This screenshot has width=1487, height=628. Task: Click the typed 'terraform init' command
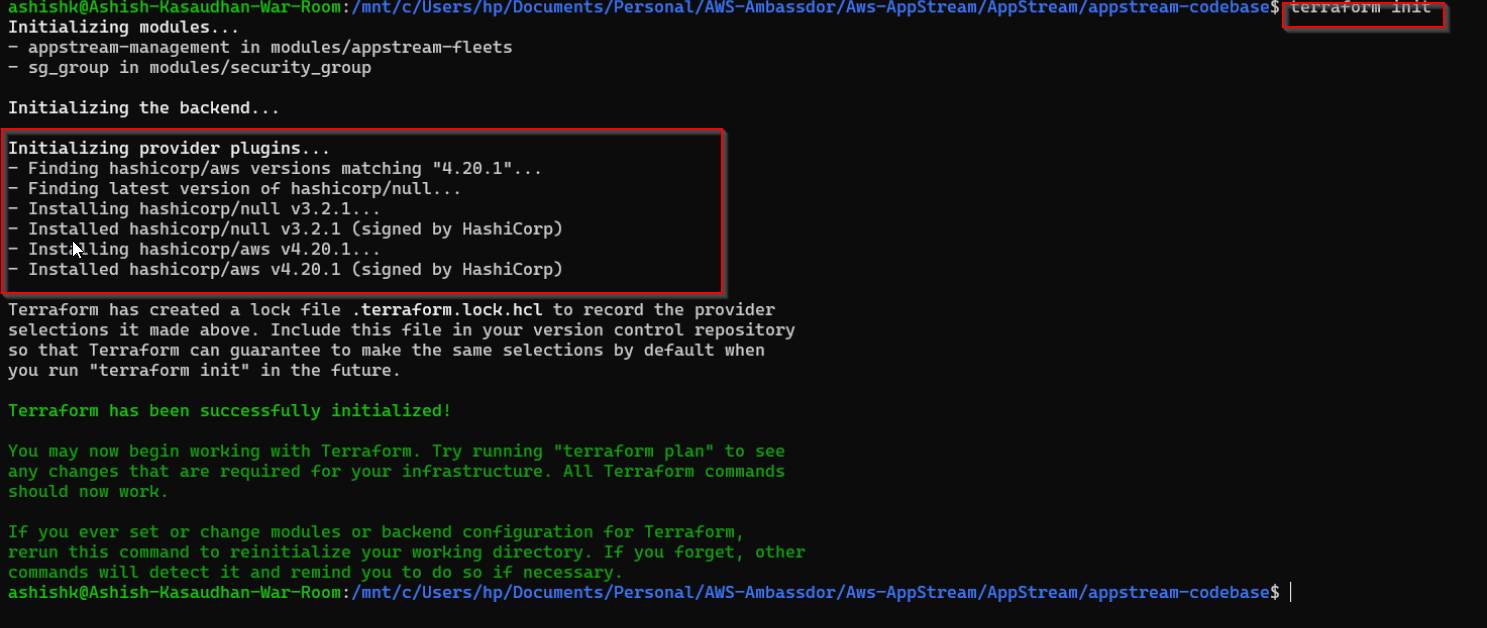(1361, 8)
